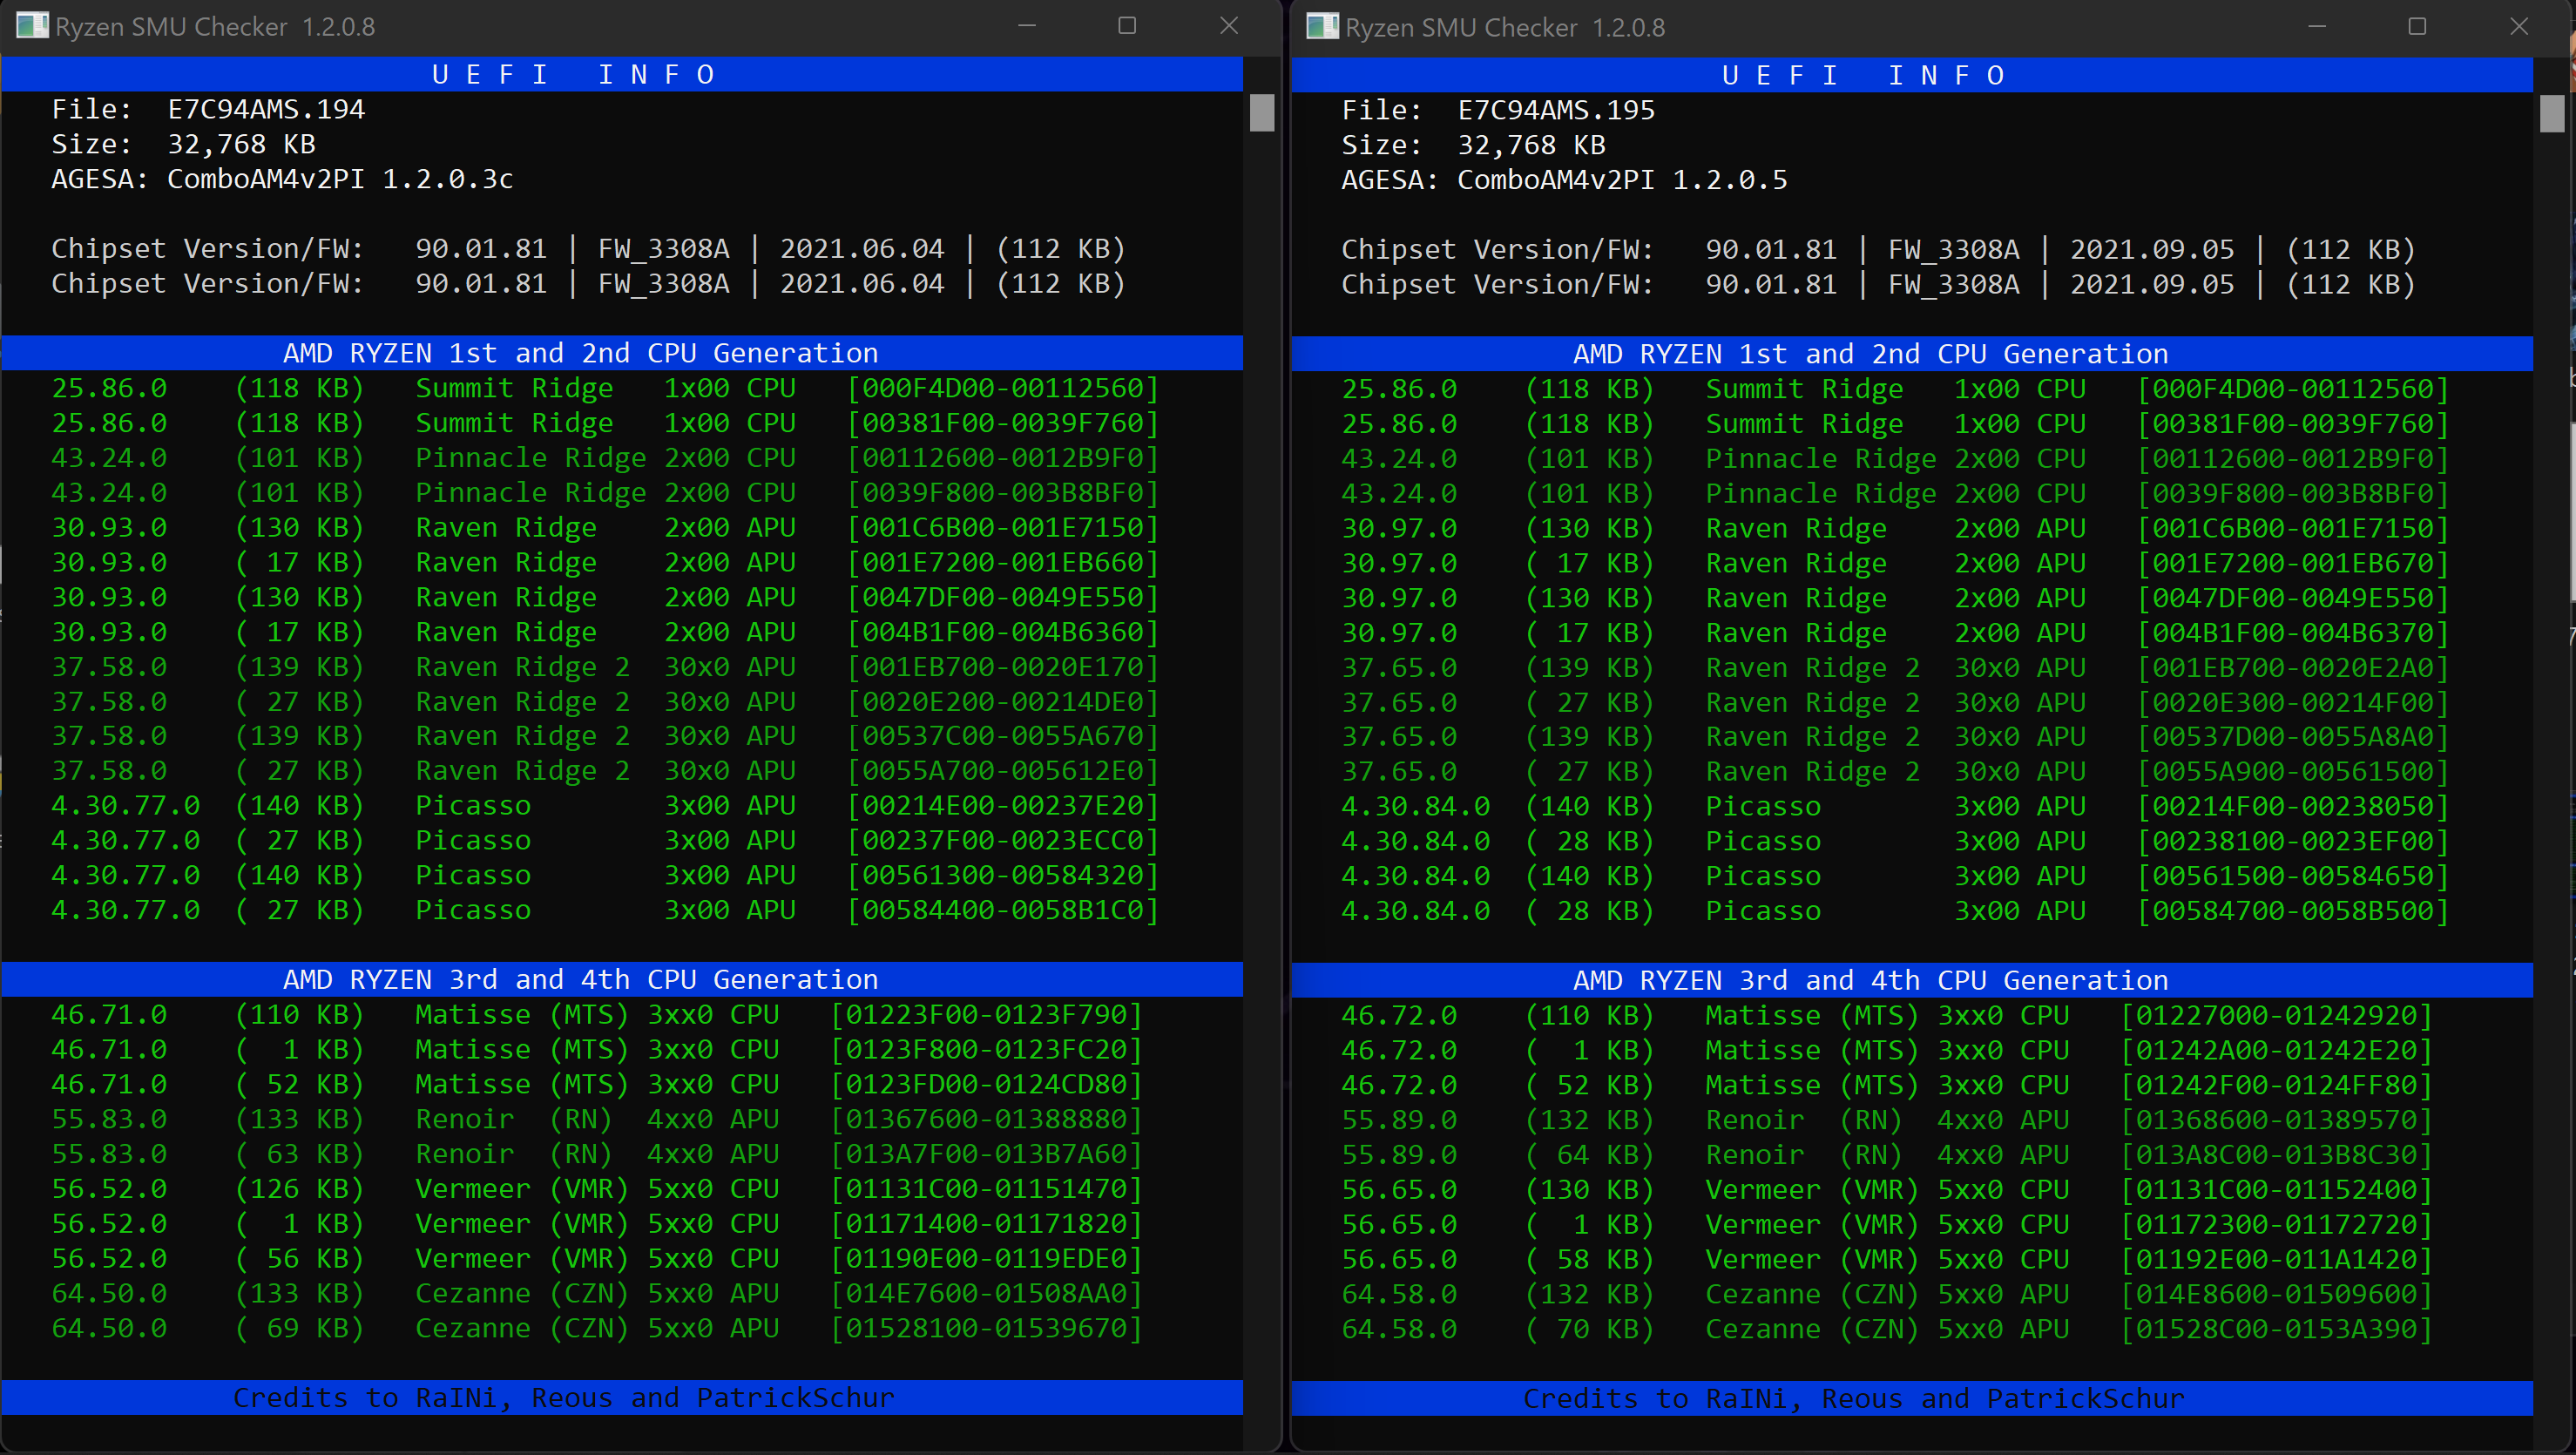Click the left window's app icon

(x=32, y=26)
